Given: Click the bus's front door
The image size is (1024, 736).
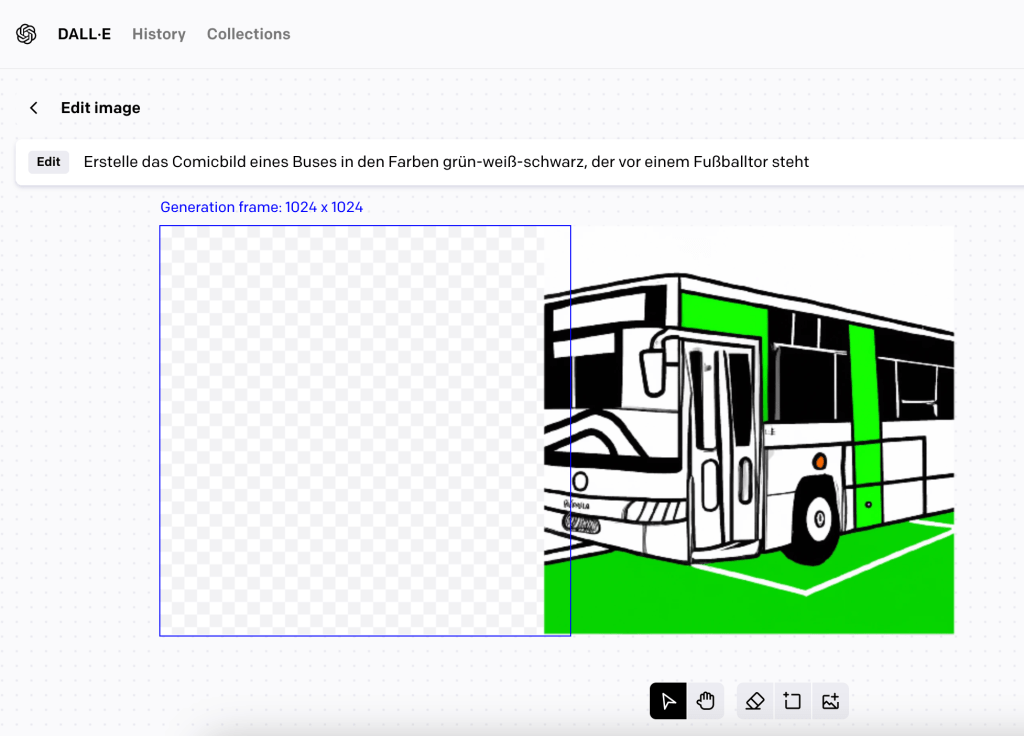Looking at the screenshot, I should 720,440.
